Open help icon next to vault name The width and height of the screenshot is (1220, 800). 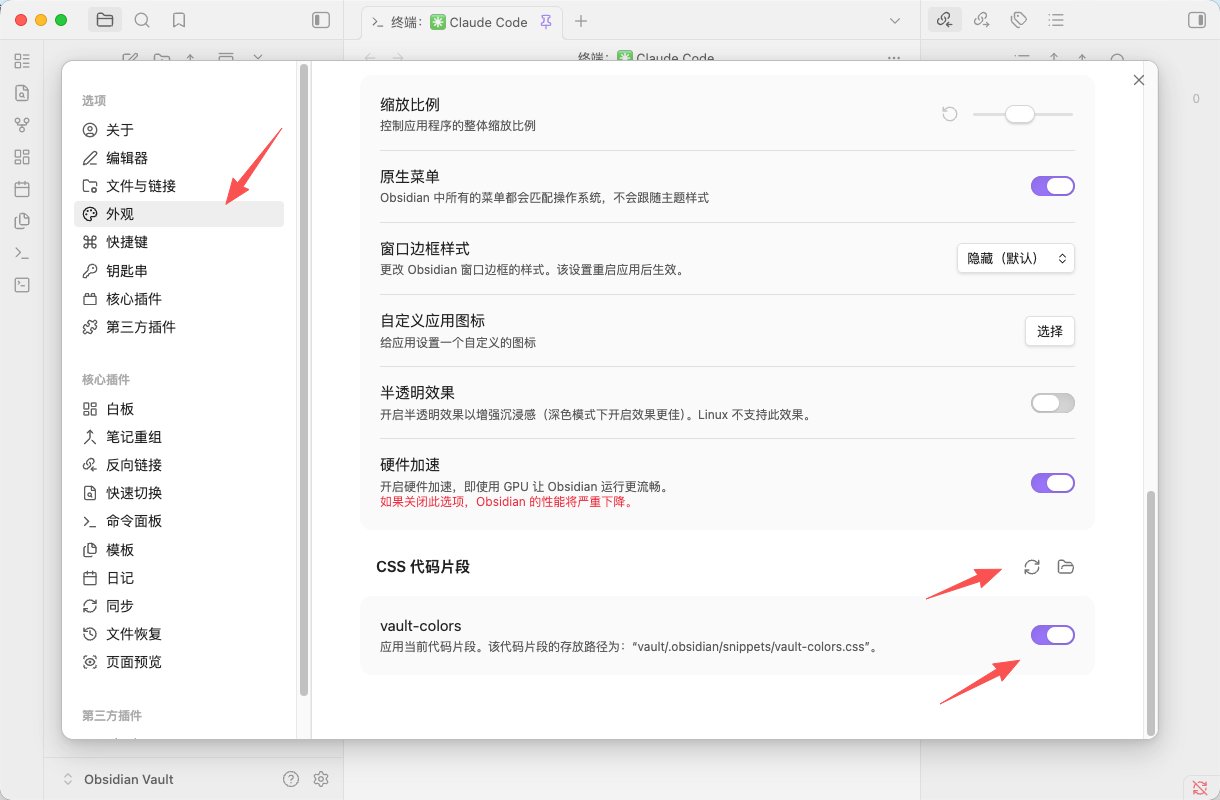(291, 779)
